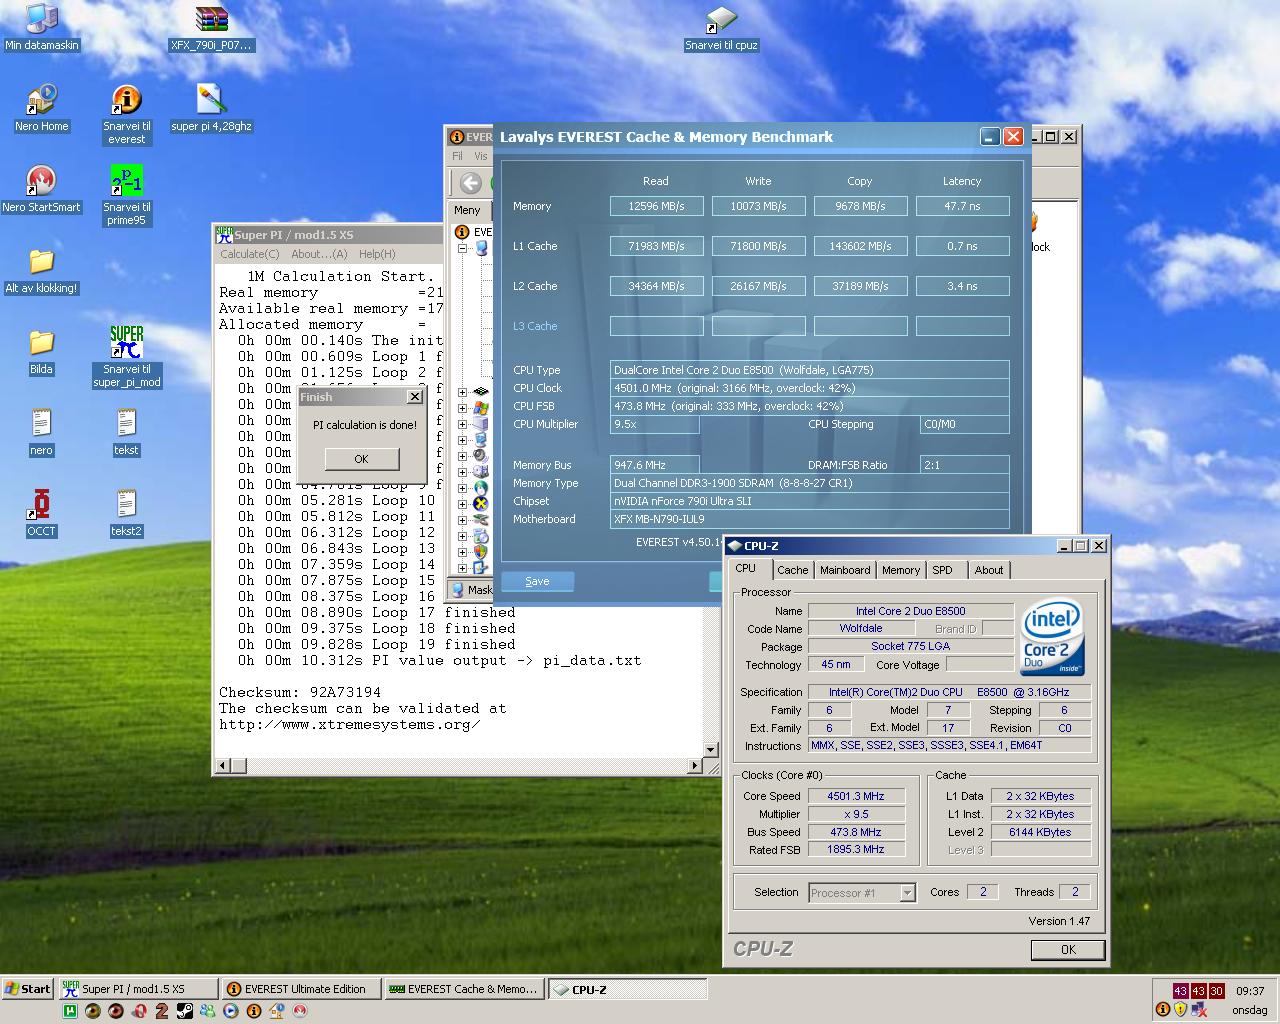Open the tekst text file icon

(126, 432)
